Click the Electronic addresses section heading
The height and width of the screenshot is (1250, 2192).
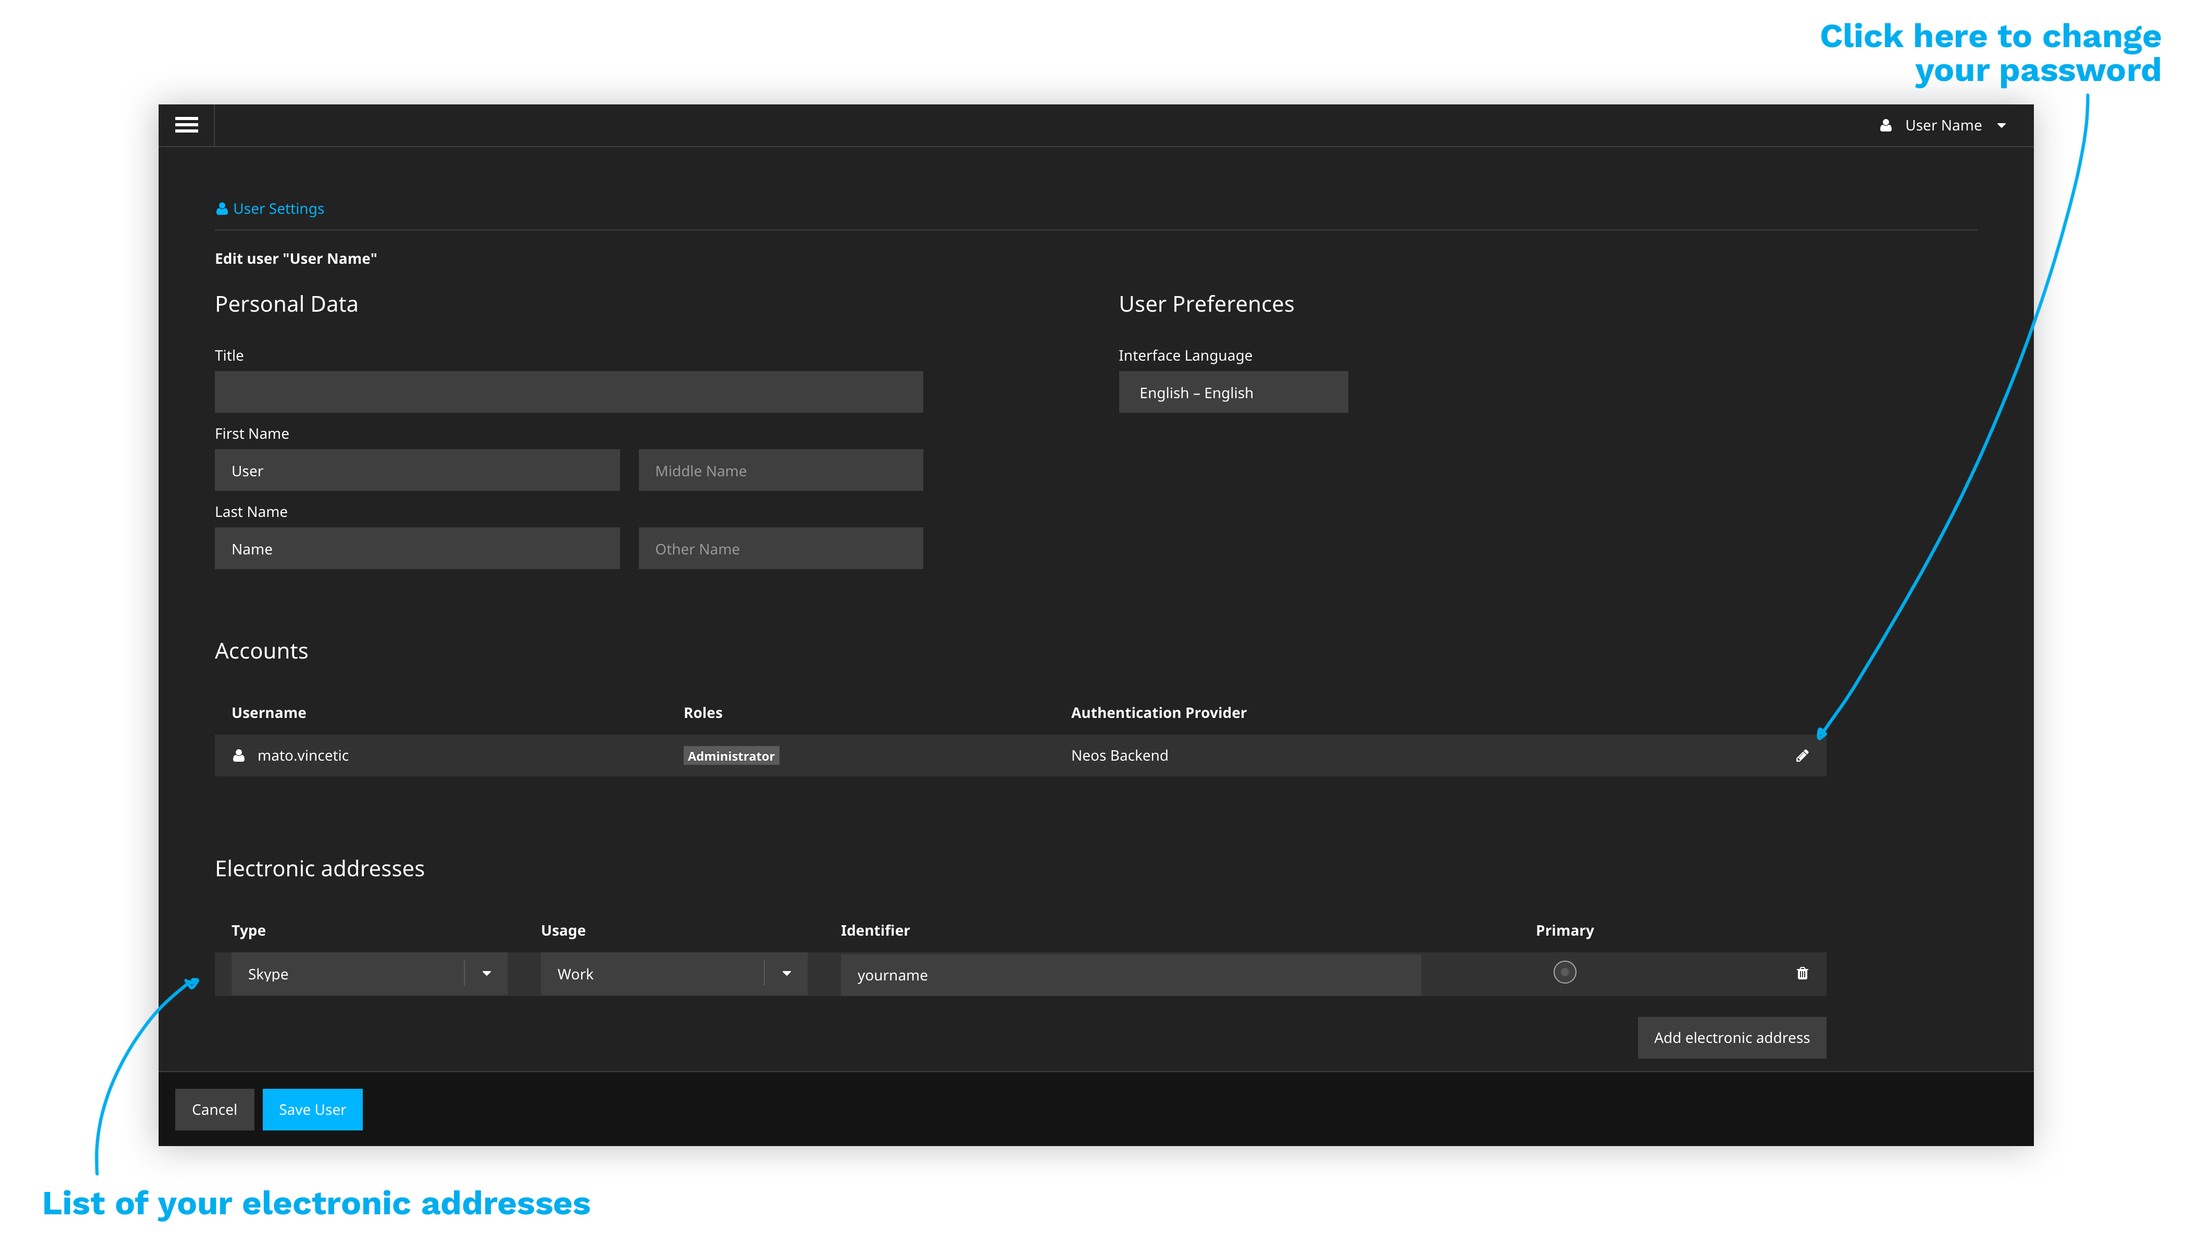319,868
